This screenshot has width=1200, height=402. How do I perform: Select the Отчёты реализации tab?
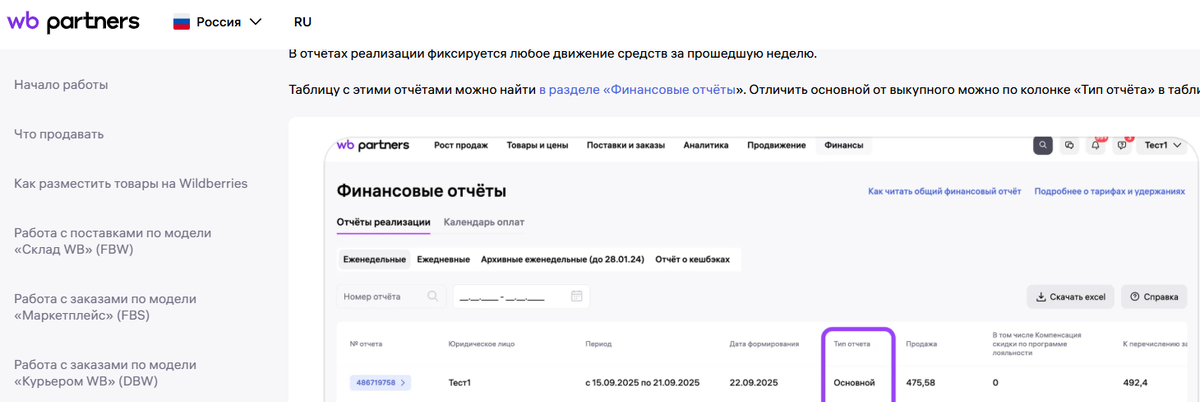[384, 222]
